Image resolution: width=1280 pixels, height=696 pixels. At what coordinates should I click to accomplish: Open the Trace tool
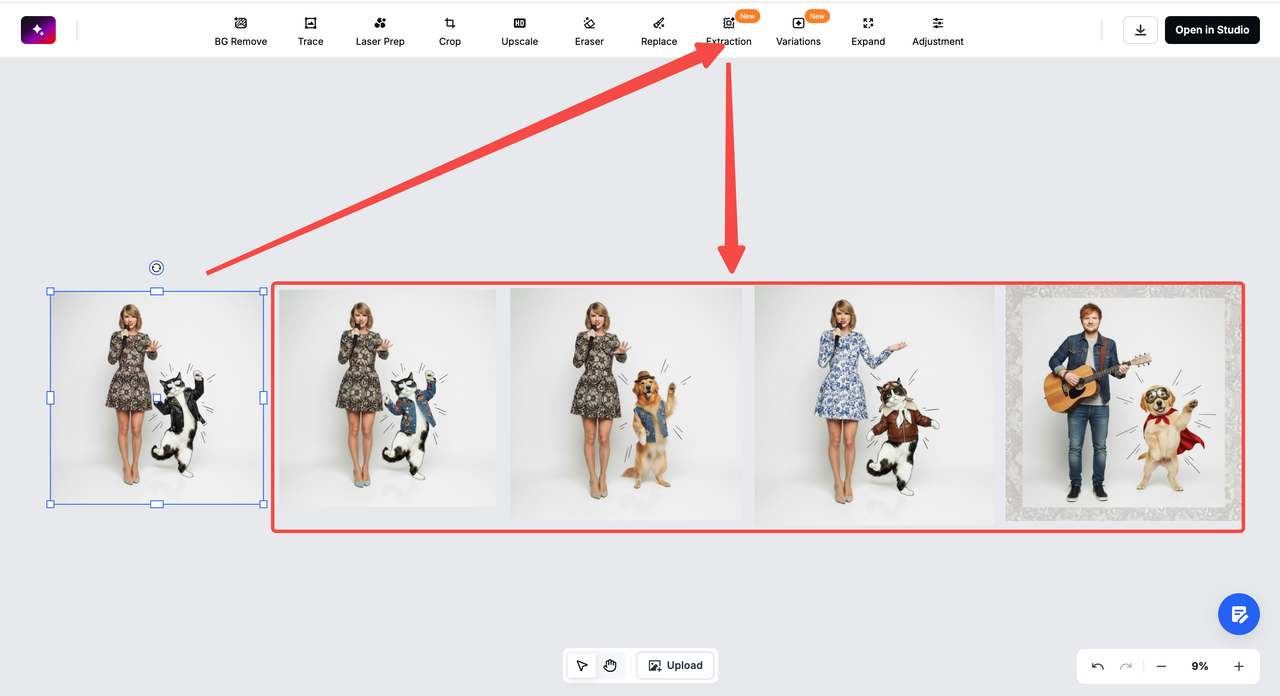[310, 31]
